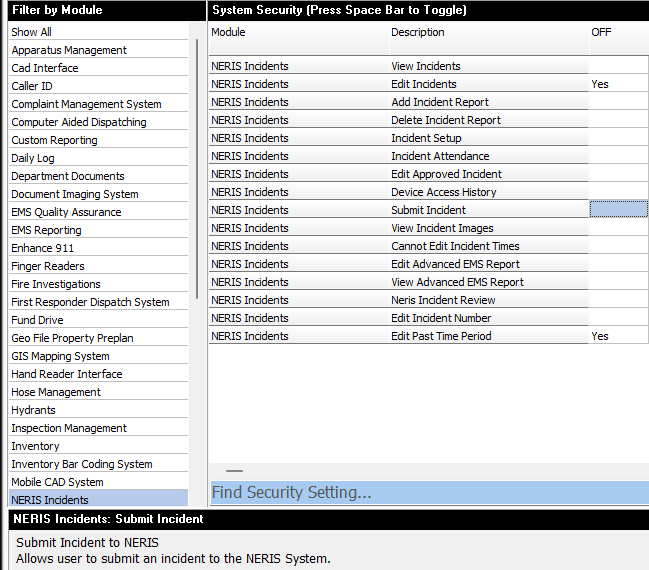Filter by Inspection Management module
The image size is (649, 570).
[99, 428]
